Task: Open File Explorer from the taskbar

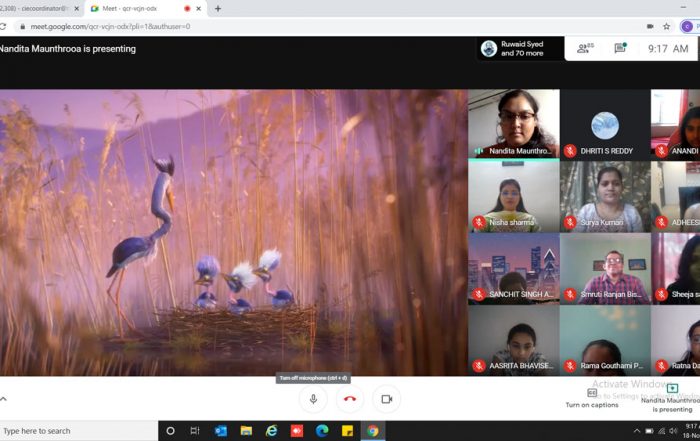Action: pos(246,431)
